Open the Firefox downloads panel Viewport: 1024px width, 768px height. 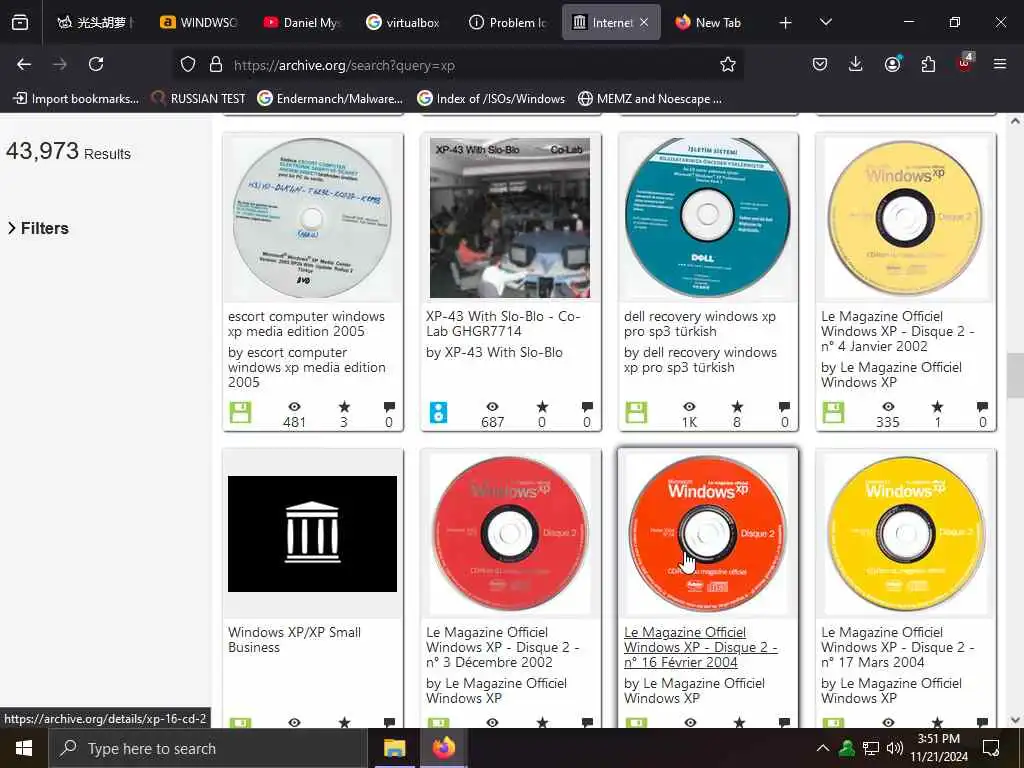click(x=856, y=64)
